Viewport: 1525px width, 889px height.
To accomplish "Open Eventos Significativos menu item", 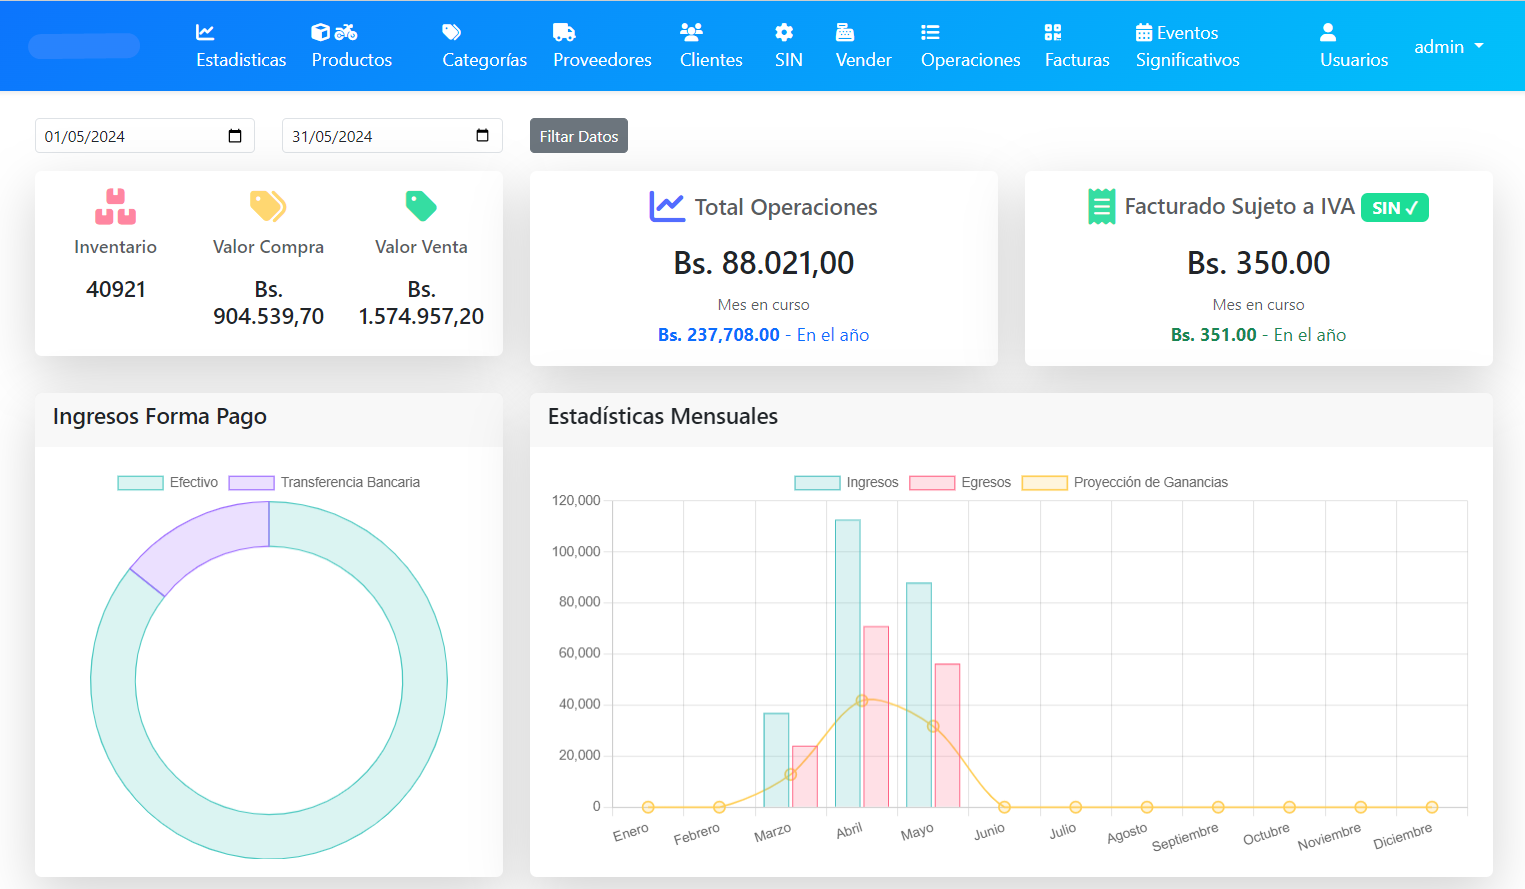I will click(x=1187, y=47).
